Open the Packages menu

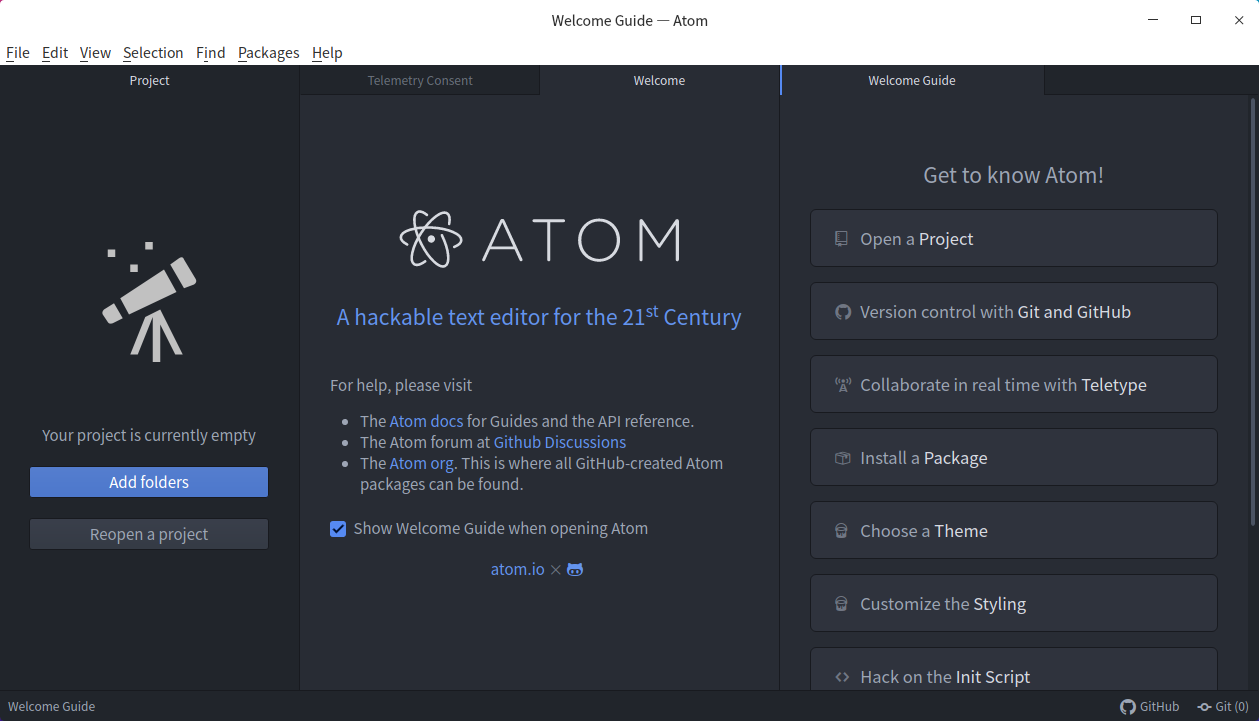pyautogui.click(x=268, y=53)
